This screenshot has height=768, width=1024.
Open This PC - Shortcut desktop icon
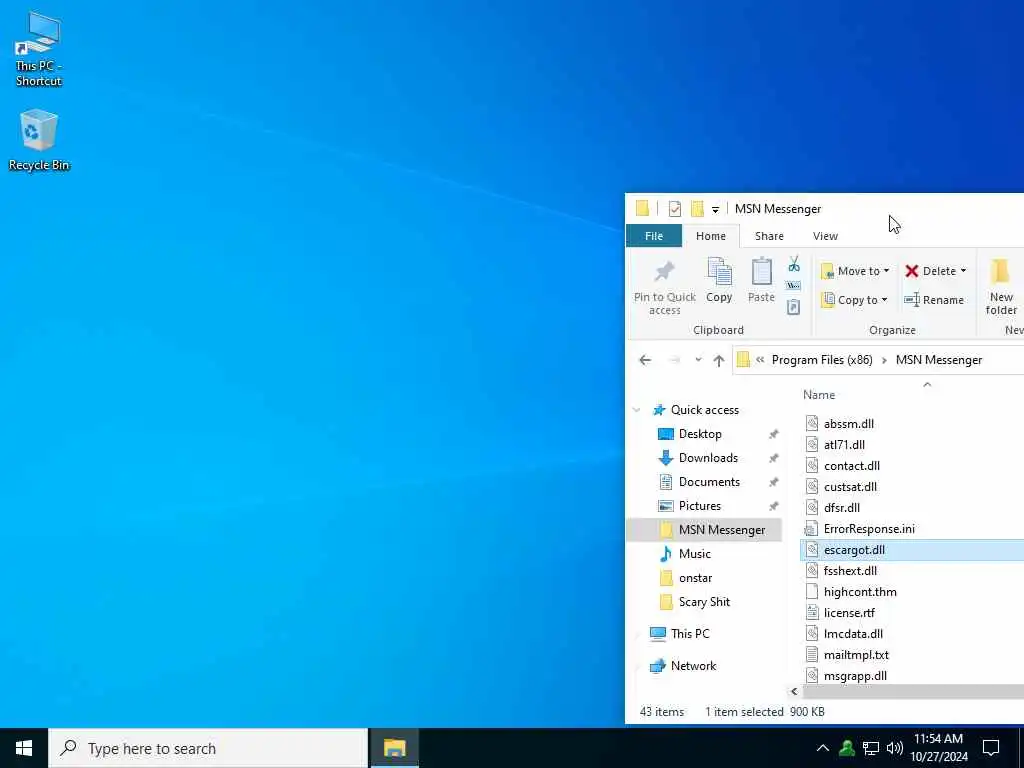pos(39,49)
